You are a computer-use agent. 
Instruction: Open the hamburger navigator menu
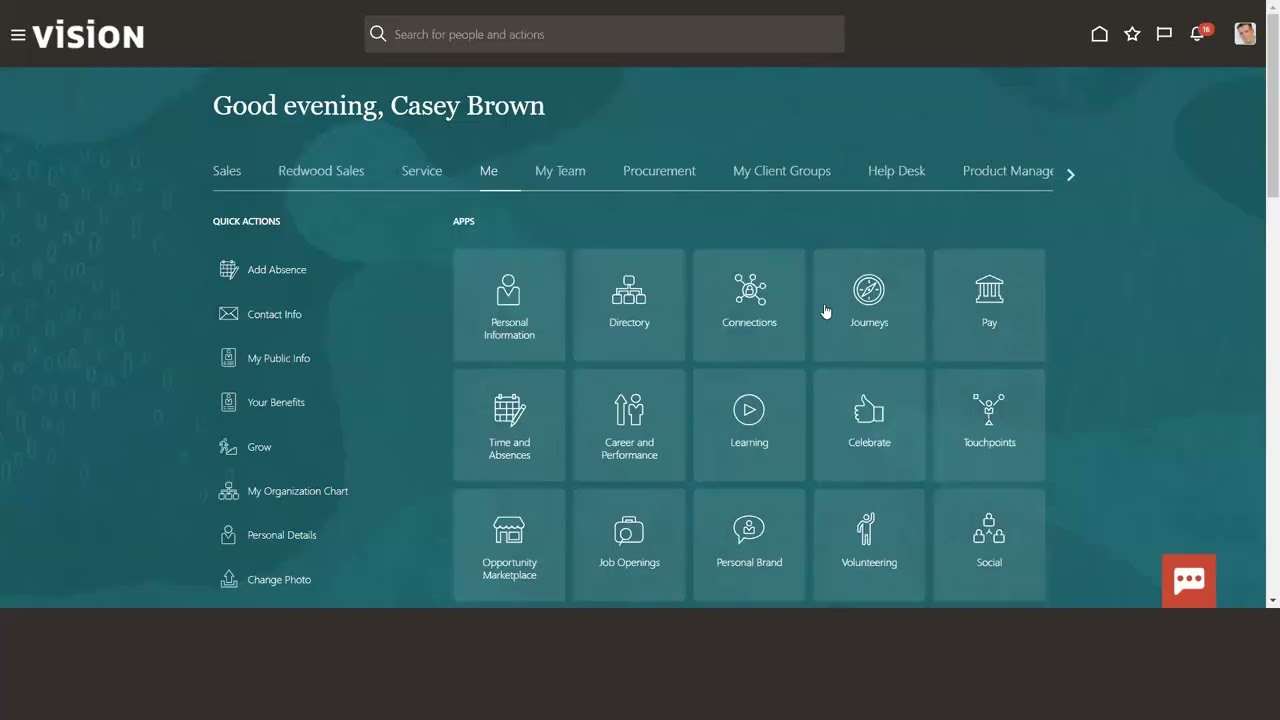[x=17, y=35]
